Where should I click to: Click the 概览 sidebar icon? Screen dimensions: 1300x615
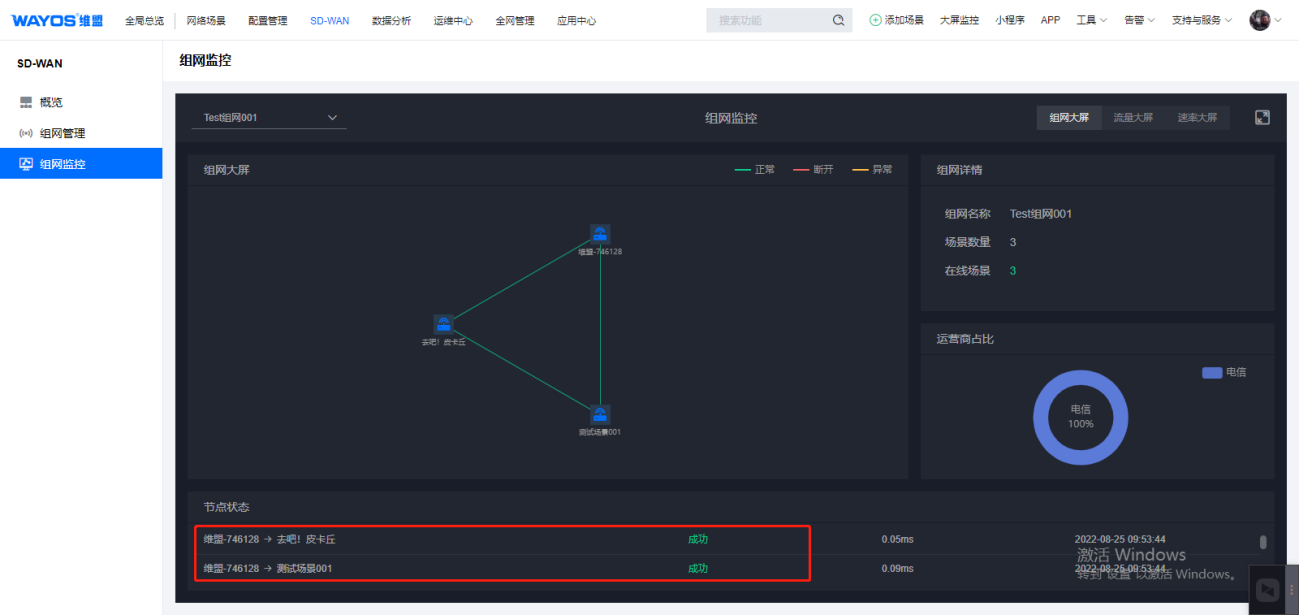tap(26, 102)
